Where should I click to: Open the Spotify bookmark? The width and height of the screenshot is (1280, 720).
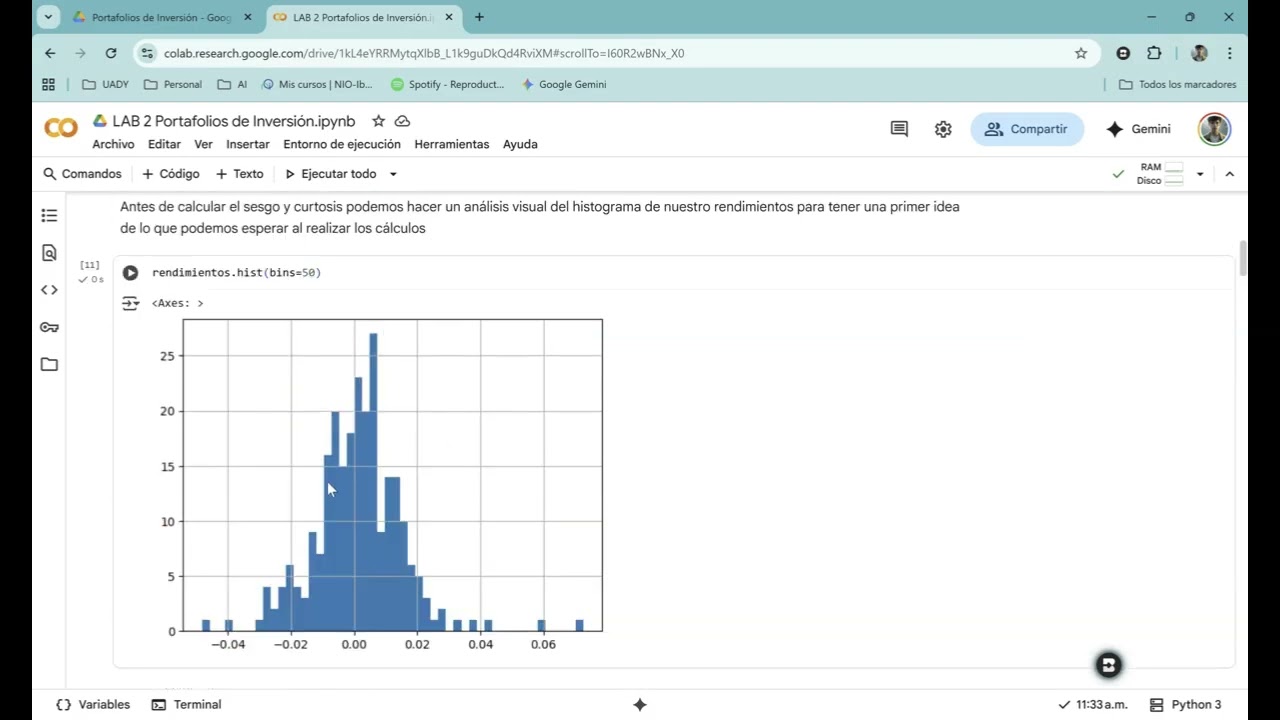(447, 85)
